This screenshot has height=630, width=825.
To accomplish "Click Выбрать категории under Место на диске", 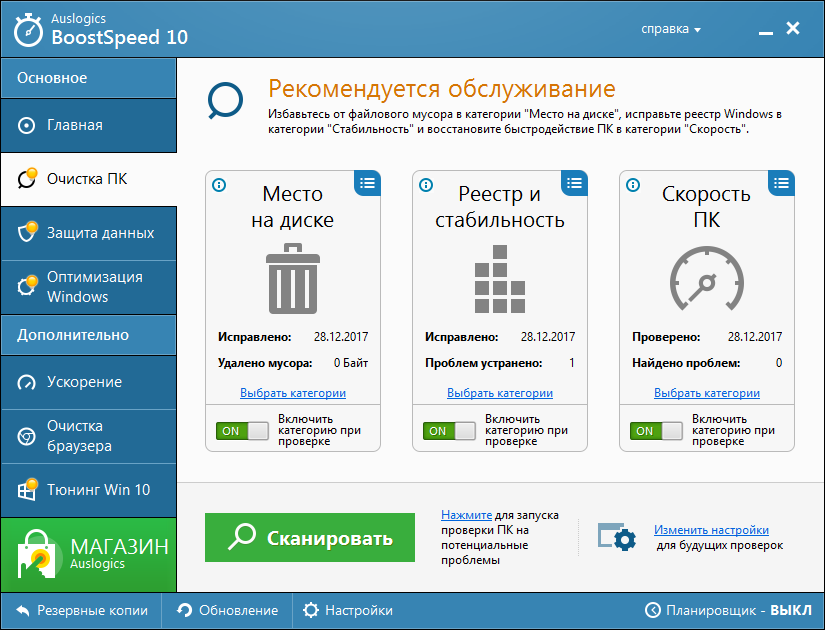I will pos(293,393).
